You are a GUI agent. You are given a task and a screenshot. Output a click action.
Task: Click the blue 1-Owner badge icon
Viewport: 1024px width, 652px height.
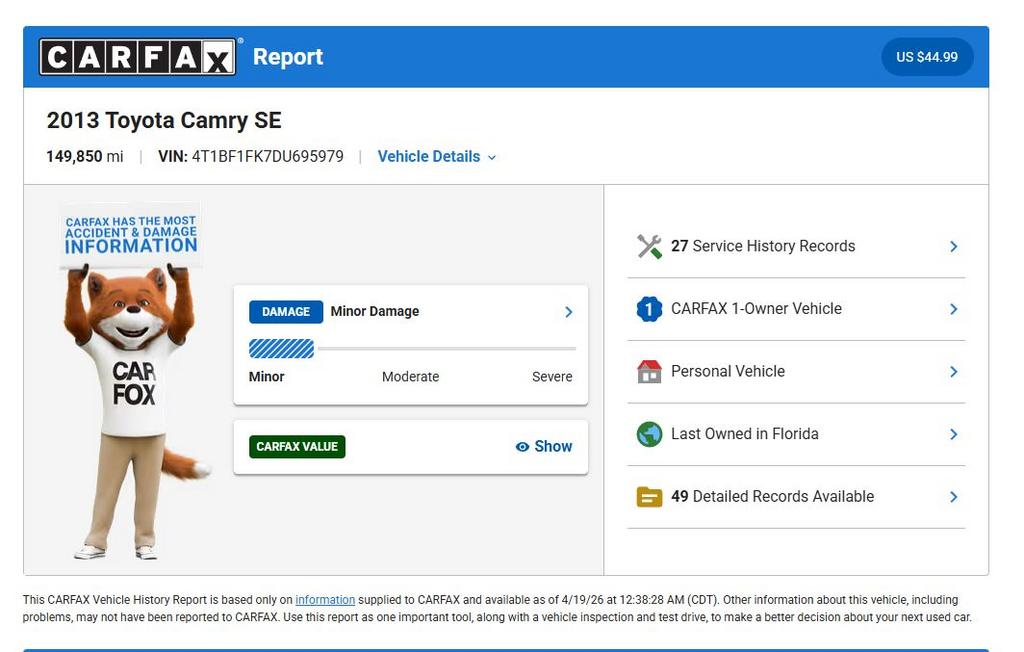click(649, 309)
